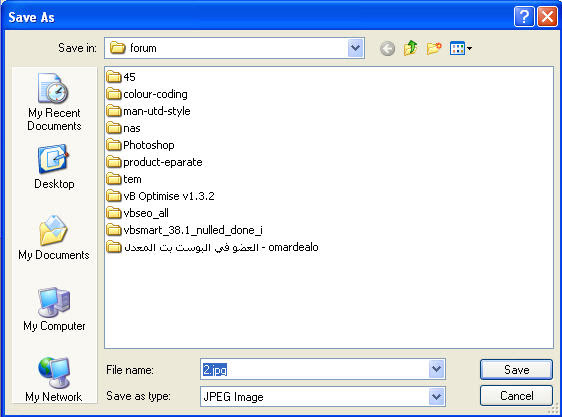The height and width of the screenshot is (417, 562).
Task: Click the Cancel button
Action: (x=516, y=396)
